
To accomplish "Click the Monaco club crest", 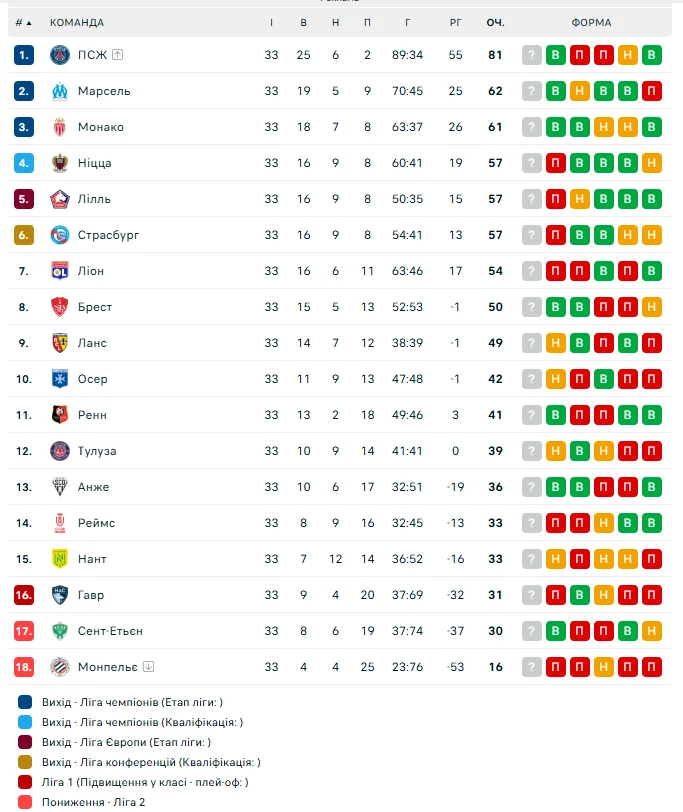I will (x=59, y=127).
